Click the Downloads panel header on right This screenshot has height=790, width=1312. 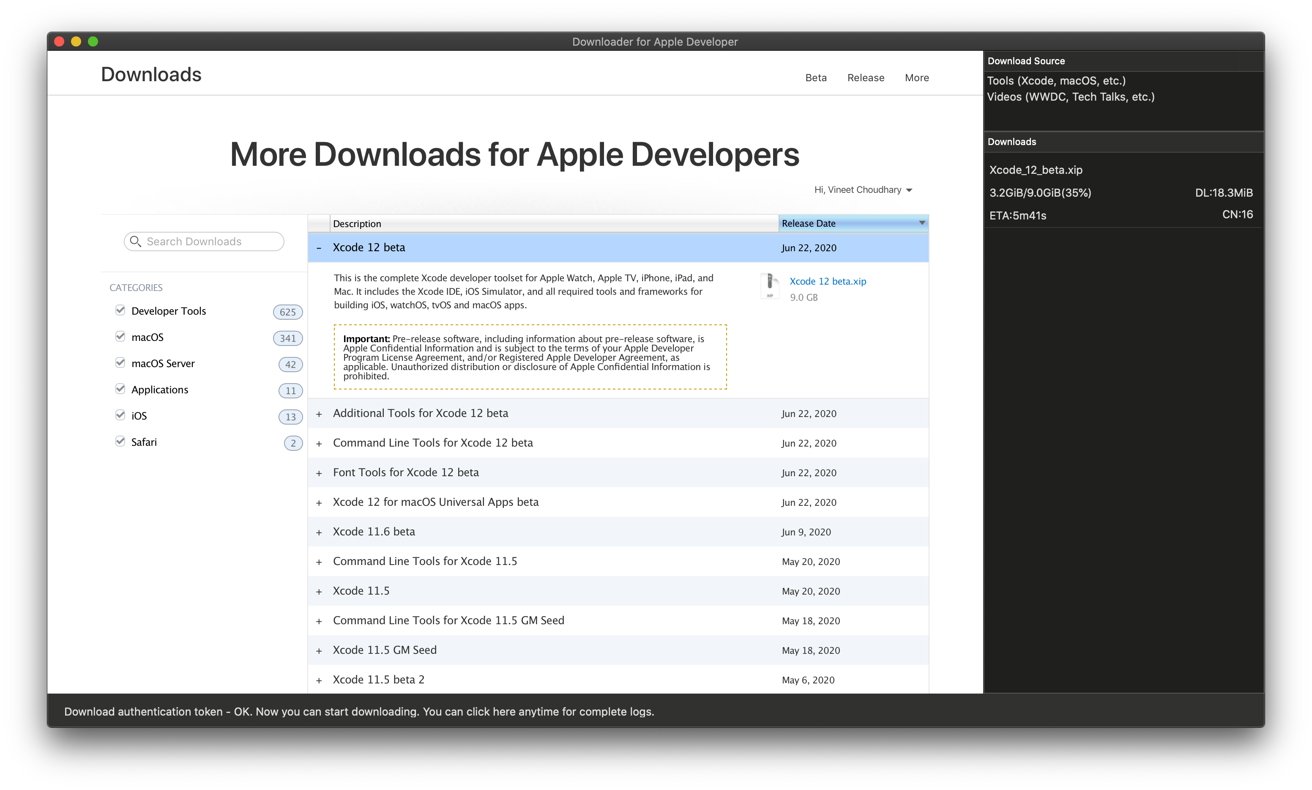1124,142
